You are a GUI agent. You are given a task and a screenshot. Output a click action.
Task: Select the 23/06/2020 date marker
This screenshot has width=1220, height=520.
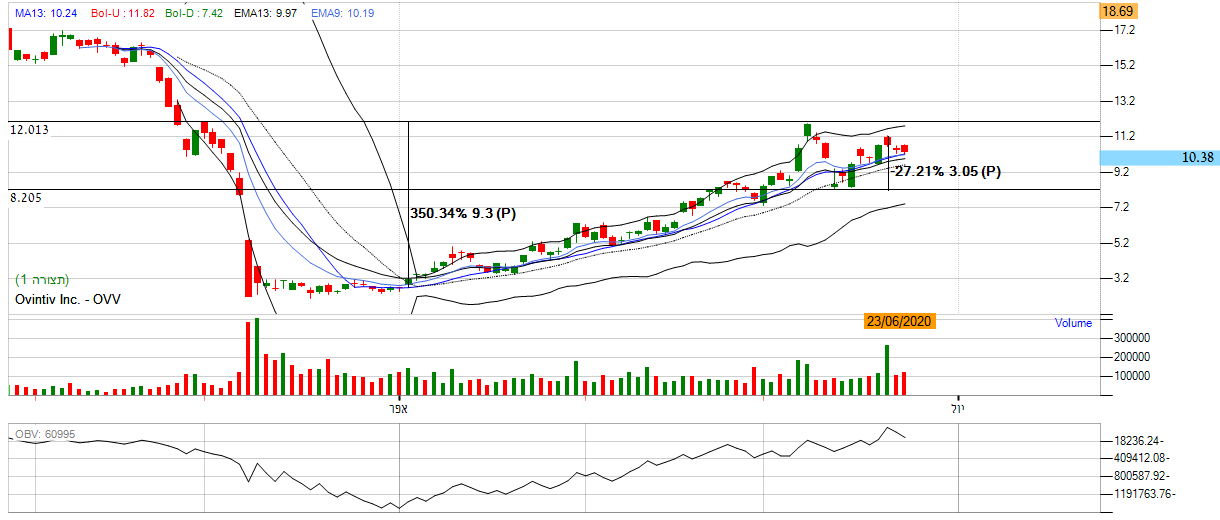tap(900, 321)
